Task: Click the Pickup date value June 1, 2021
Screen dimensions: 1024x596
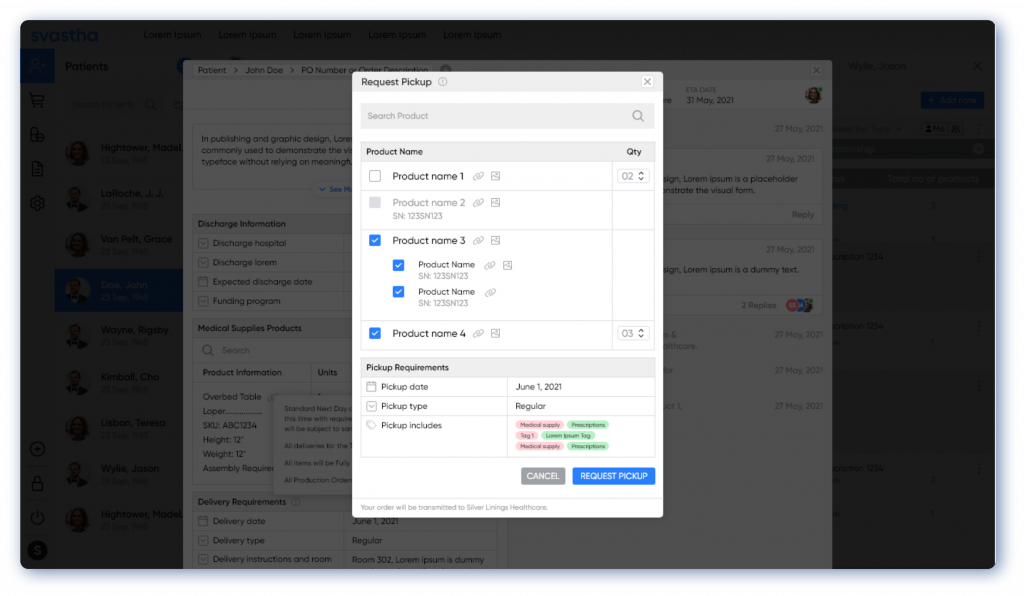Action: 538,386
